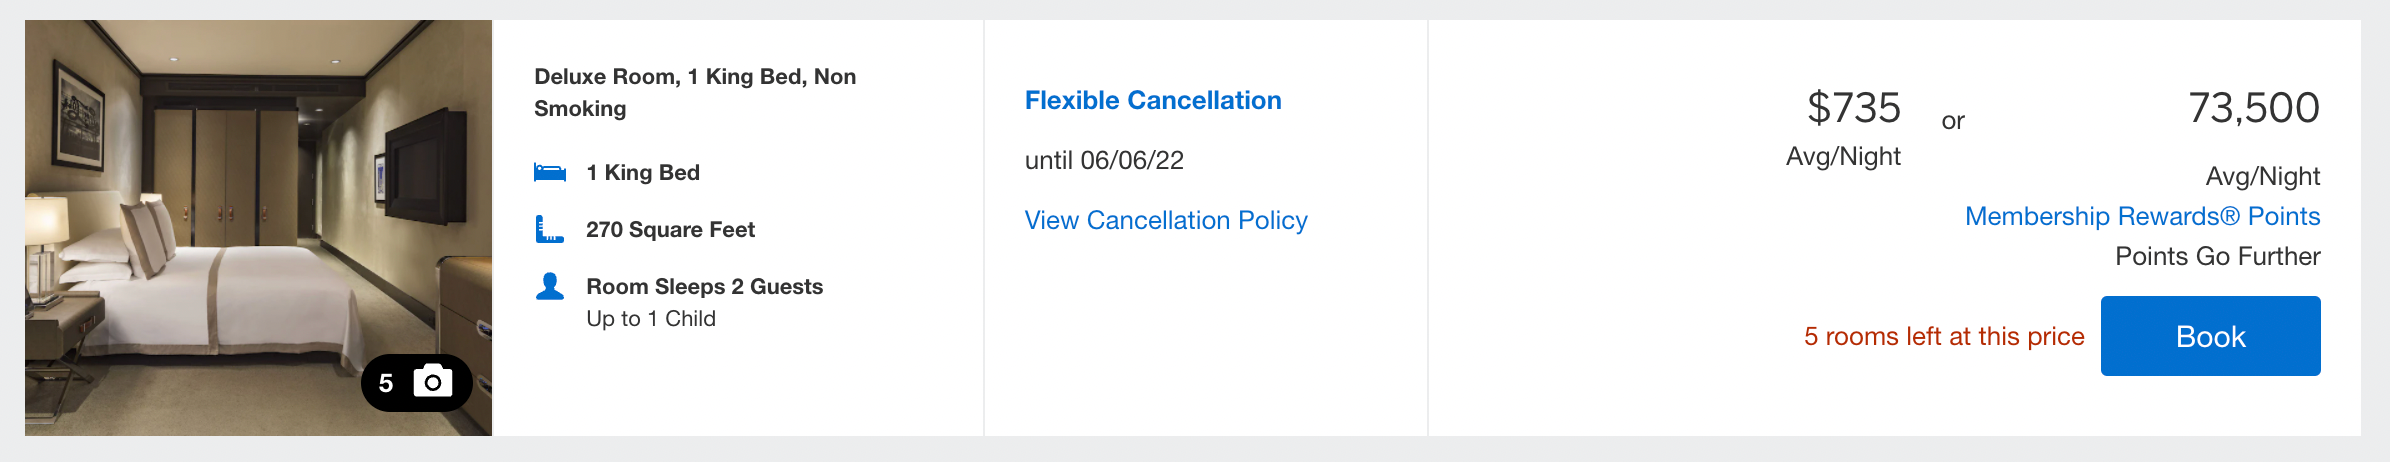
Task: Click the until 06/06/22 date text
Action: pos(1104,160)
